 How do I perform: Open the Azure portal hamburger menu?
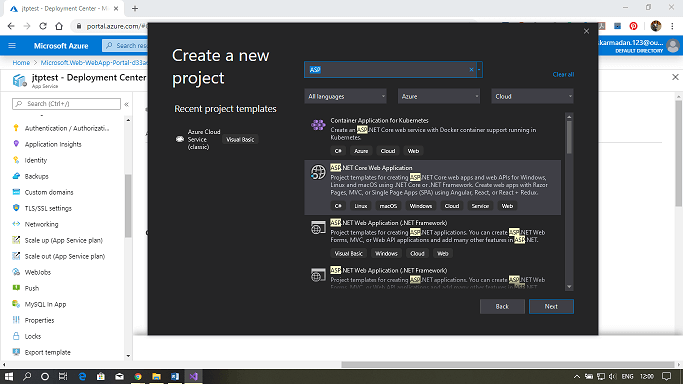12,46
